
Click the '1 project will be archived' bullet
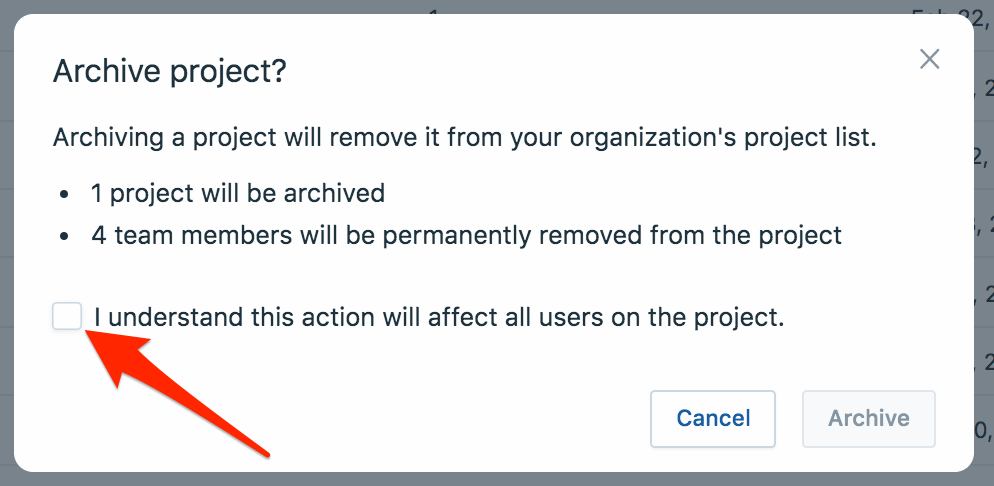click(x=238, y=192)
